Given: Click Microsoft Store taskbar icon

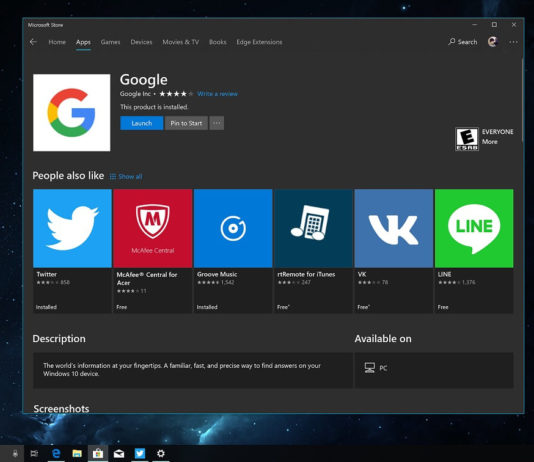Looking at the screenshot, I should [x=98, y=453].
